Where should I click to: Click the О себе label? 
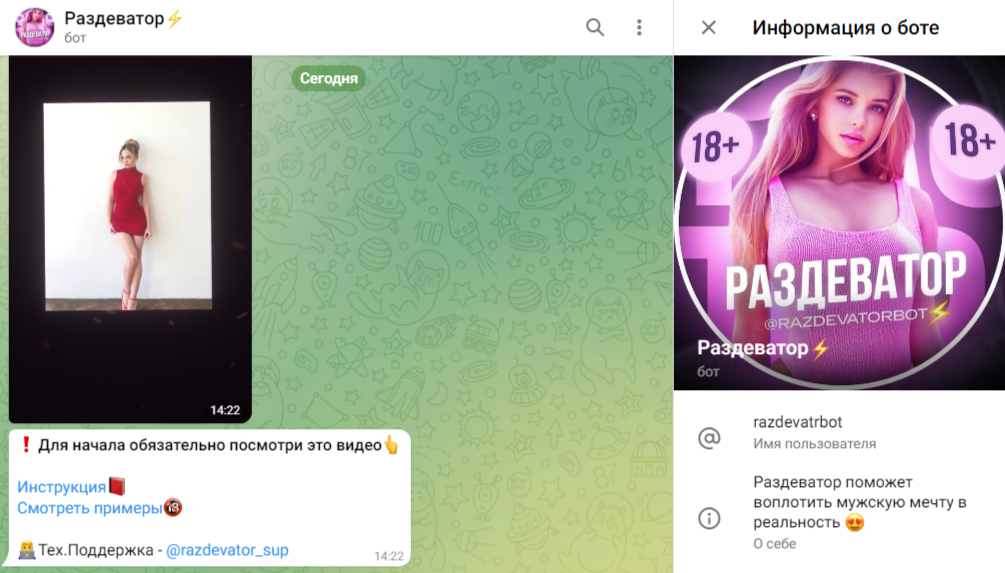(x=774, y=544)
